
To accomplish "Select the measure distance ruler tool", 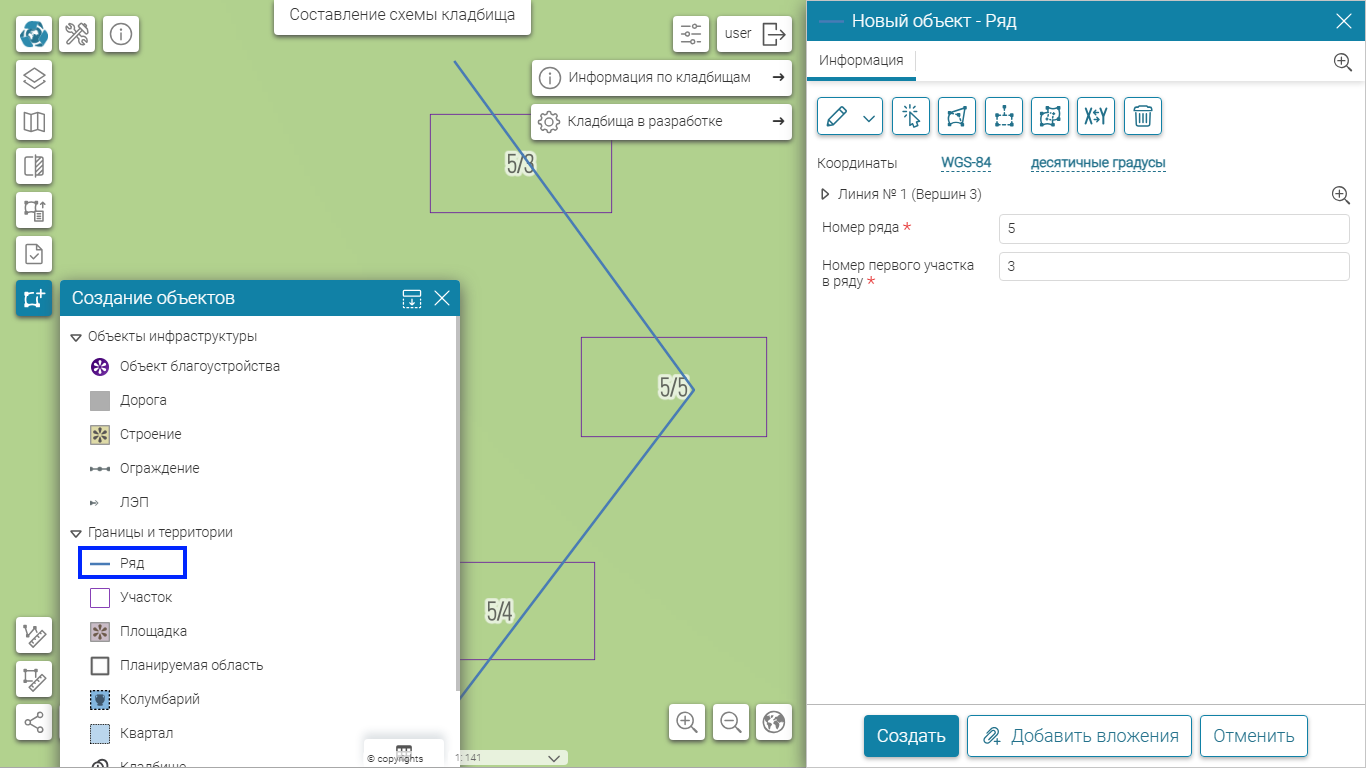I will tap(34, 635).
